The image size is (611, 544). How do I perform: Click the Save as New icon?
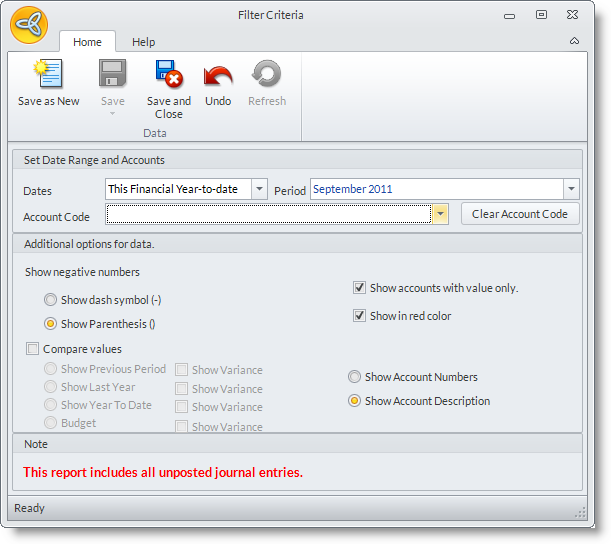click(x=48, y=76)
